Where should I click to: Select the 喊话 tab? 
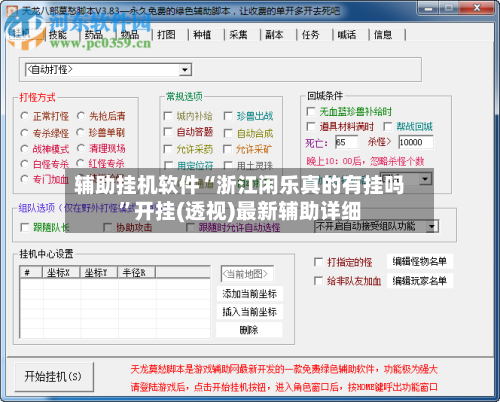click(x=347, y=34)
